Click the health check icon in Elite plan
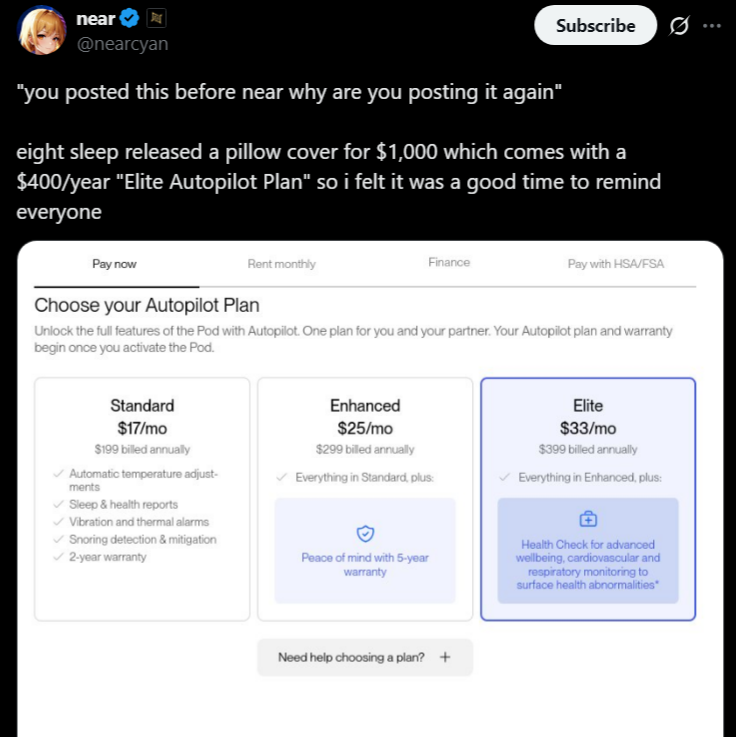 (x=588, y=519)
